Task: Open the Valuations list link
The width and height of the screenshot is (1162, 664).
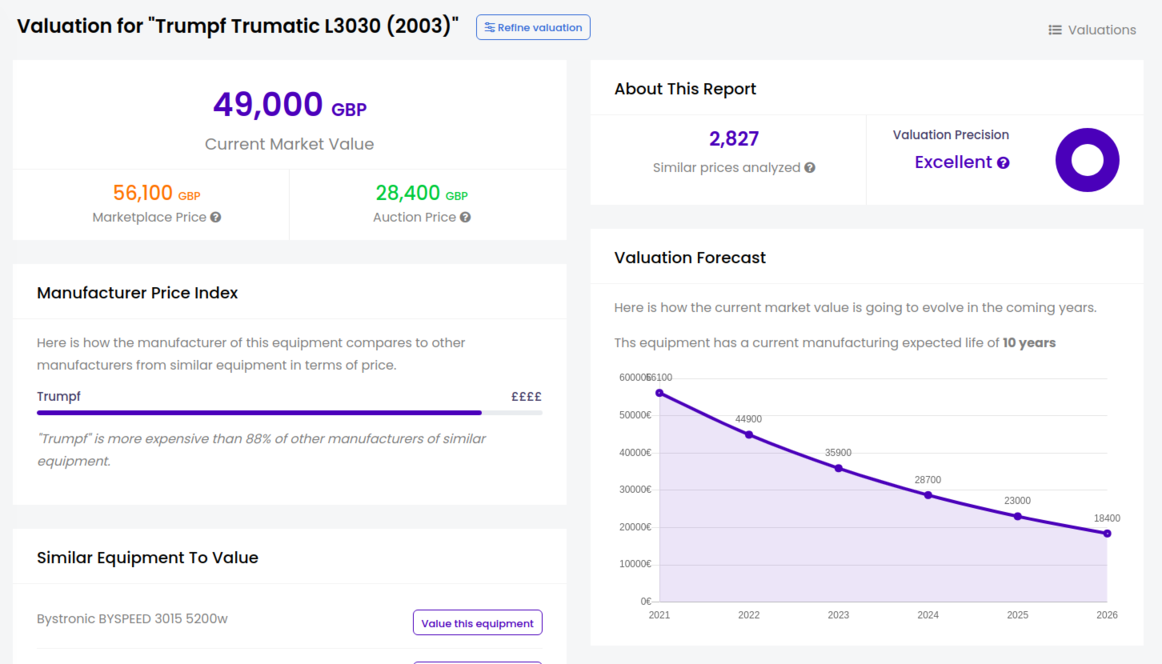Action: (x=1091, y=30)
